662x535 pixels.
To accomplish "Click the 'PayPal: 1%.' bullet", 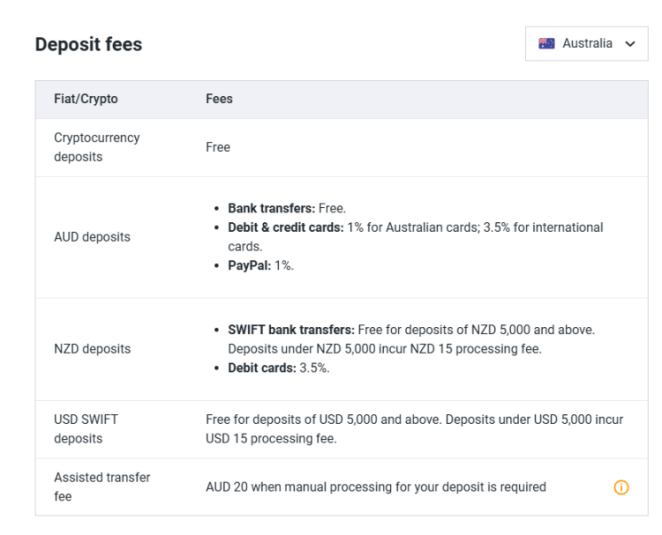I will point(260,266).
